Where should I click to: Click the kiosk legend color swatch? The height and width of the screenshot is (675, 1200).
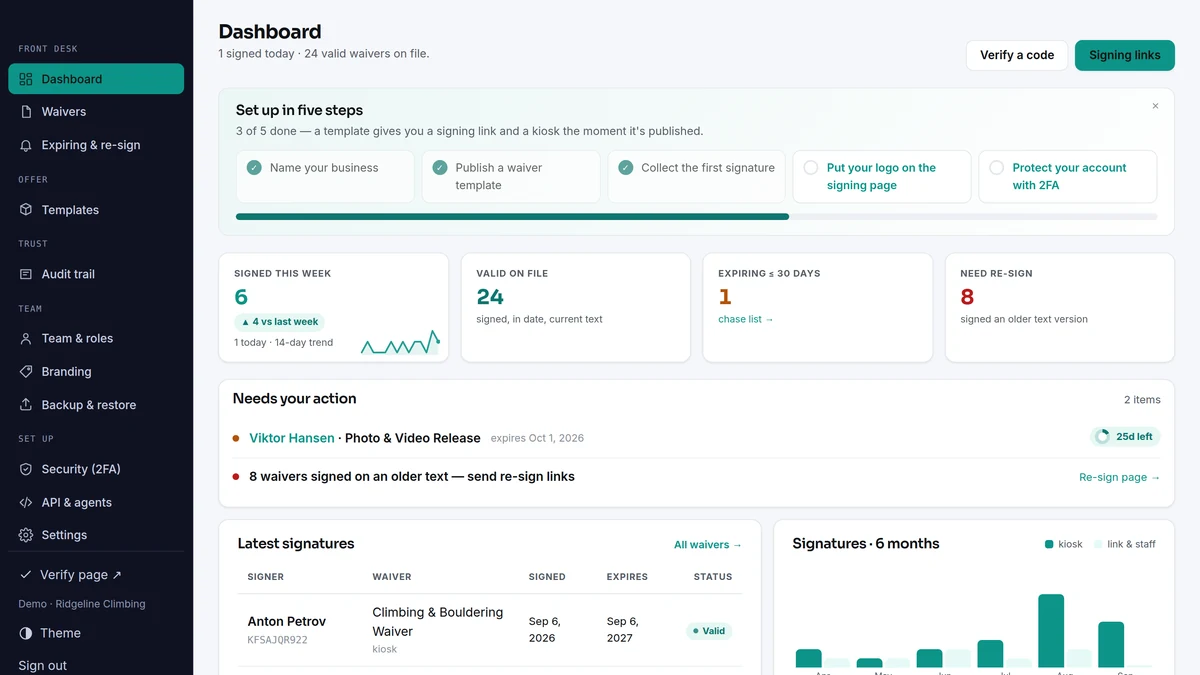coord(1049,544)
